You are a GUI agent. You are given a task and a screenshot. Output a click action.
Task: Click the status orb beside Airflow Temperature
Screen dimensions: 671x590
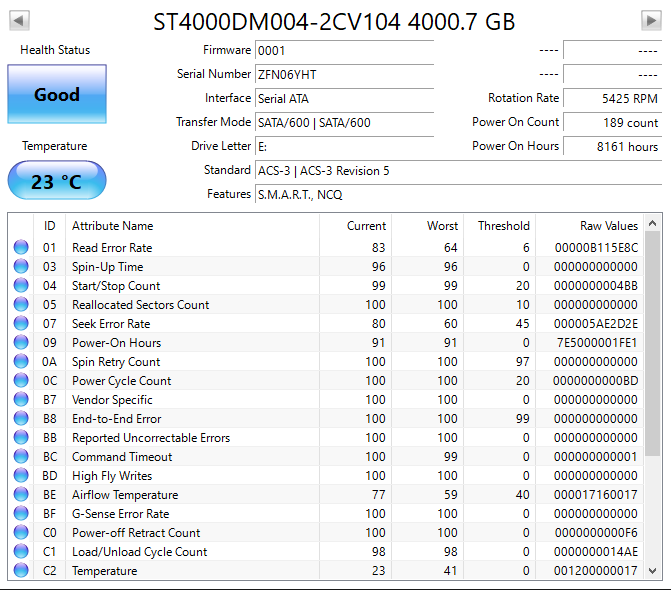[21, 495]
